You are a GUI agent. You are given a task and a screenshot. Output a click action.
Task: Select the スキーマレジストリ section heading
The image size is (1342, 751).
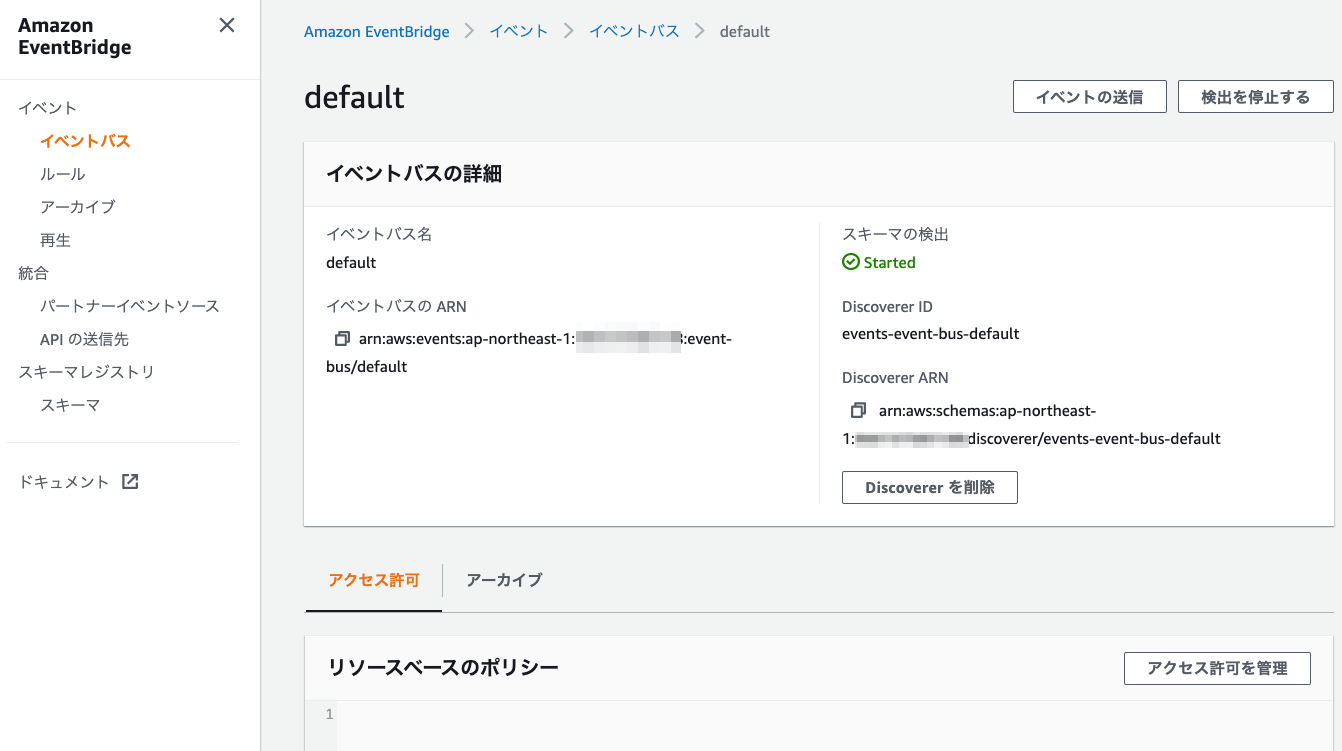coord(87,372)
